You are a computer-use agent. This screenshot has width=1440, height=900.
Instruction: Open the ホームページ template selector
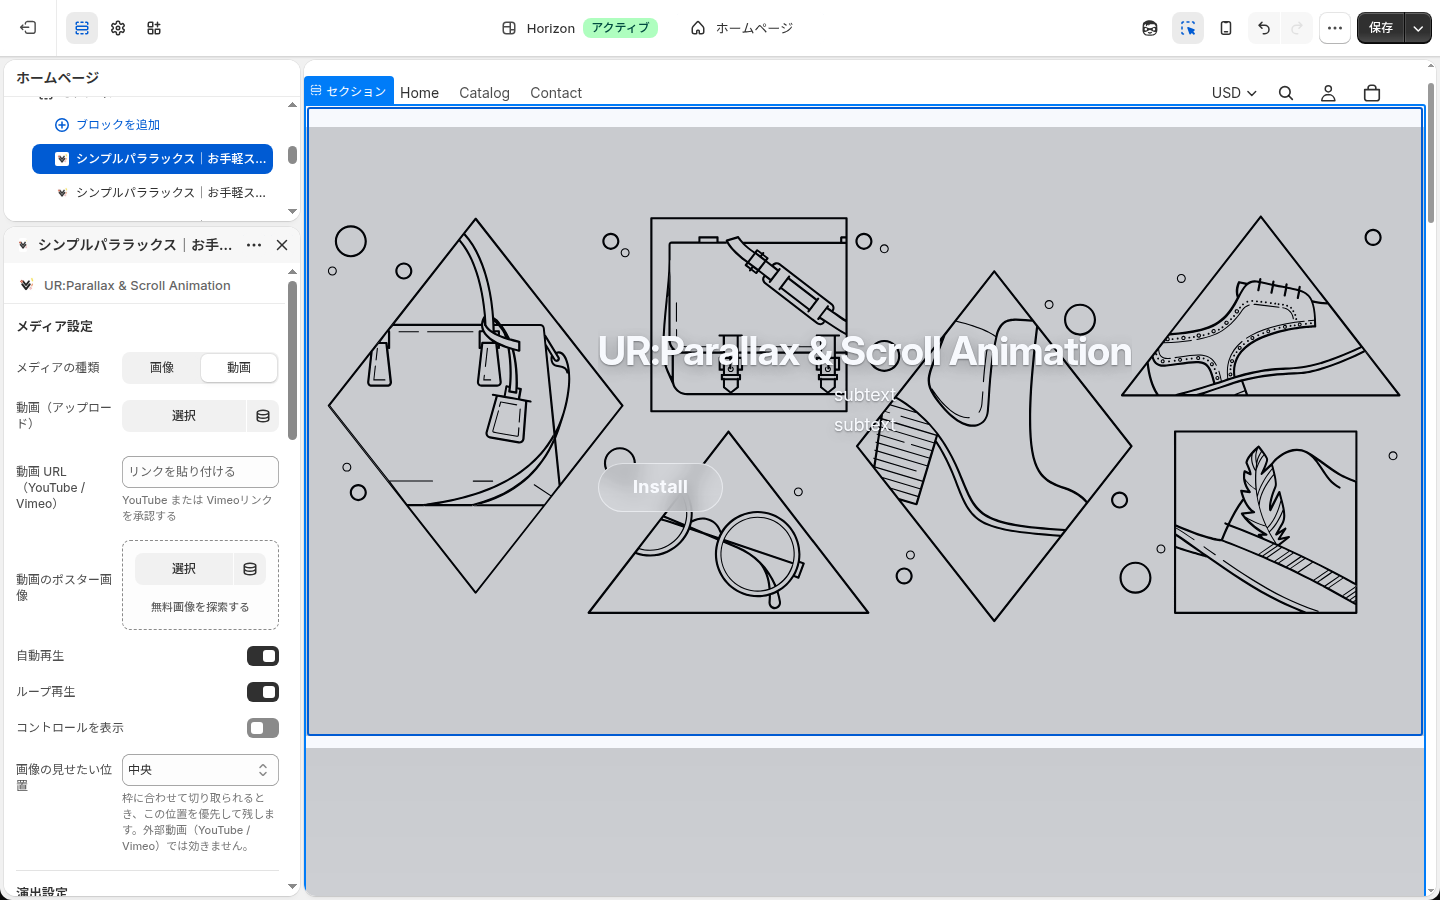(742, 28)
